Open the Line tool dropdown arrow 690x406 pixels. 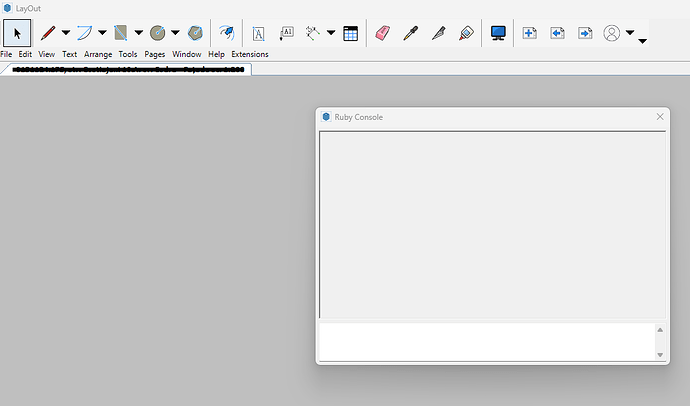pyautogui.click(x=66, y=33)
